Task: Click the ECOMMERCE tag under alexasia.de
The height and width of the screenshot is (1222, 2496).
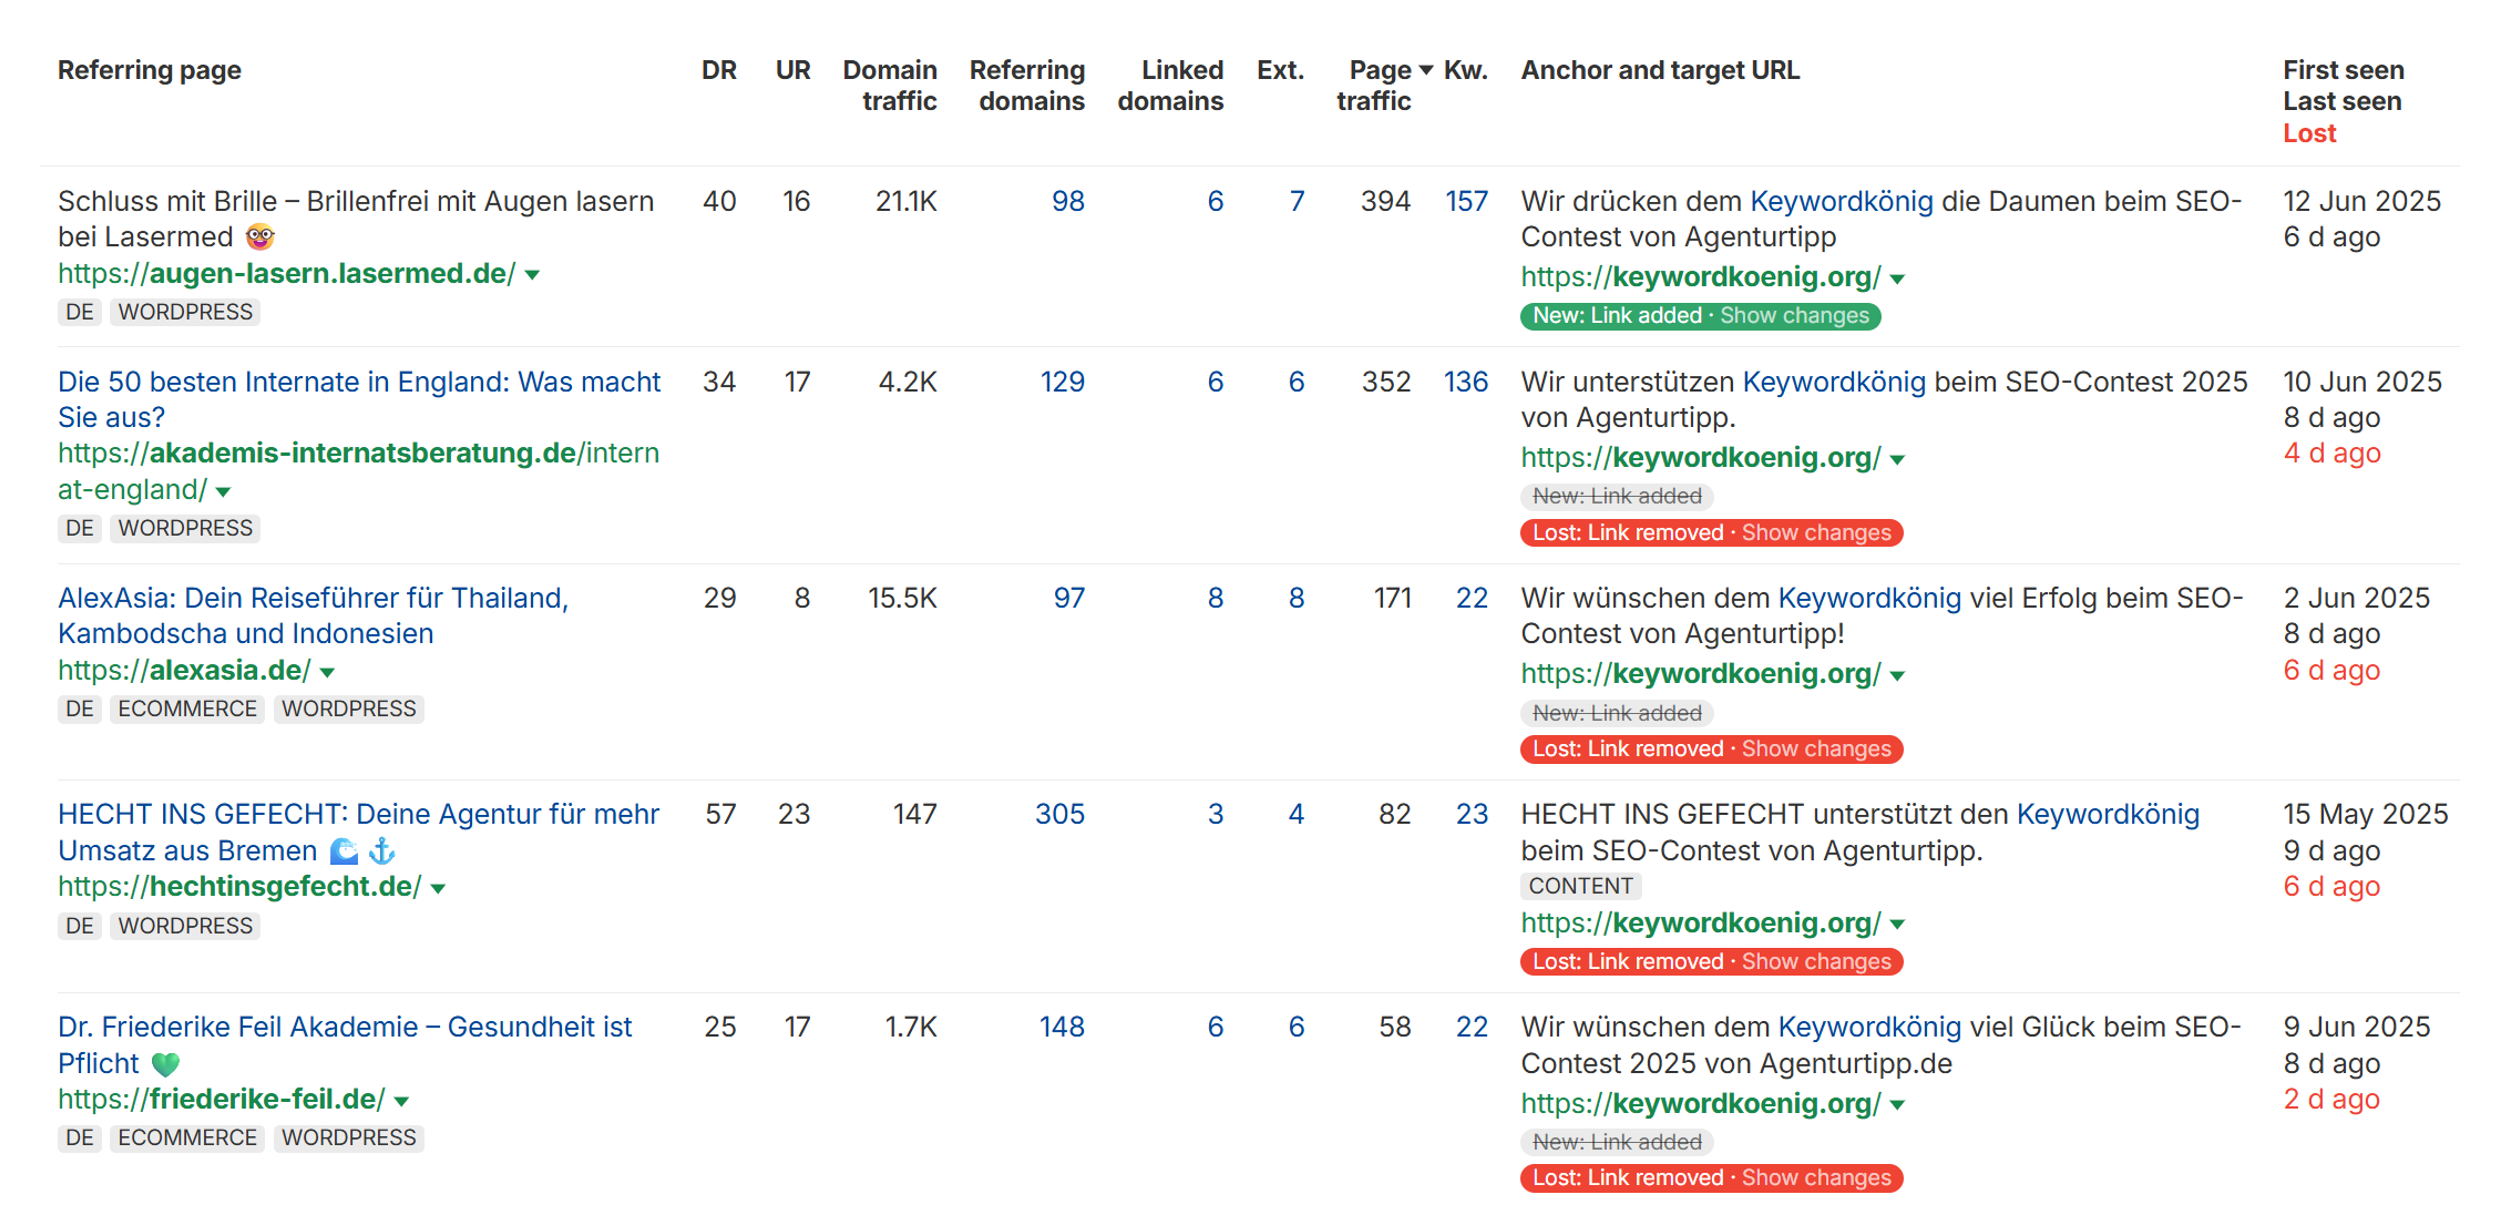Action: (186, 709)
